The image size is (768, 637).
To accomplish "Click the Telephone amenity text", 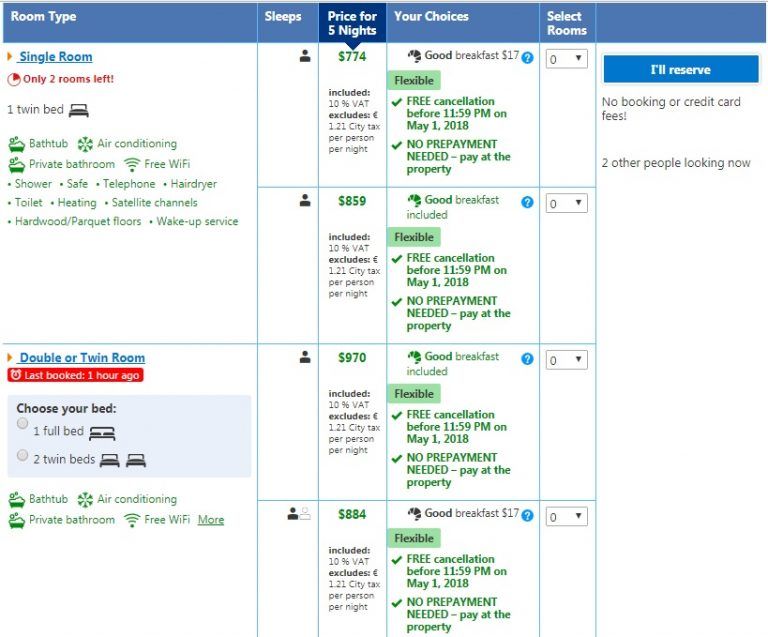I will 129,184.
